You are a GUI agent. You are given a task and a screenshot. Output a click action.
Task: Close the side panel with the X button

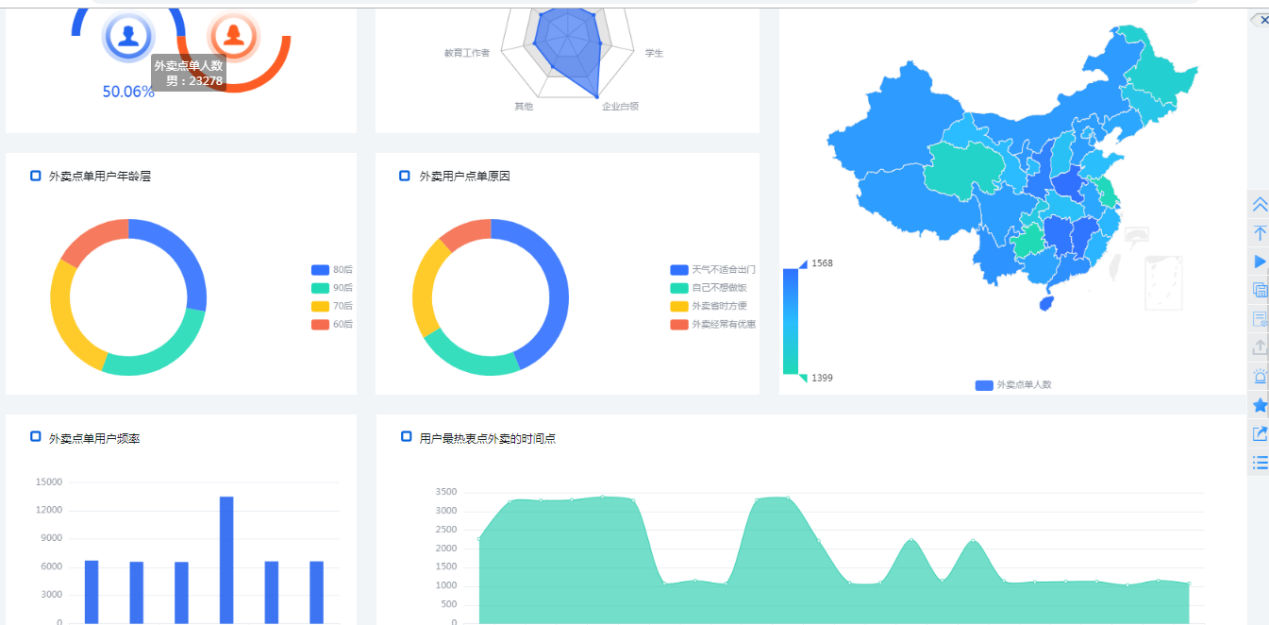point(1264,20)
